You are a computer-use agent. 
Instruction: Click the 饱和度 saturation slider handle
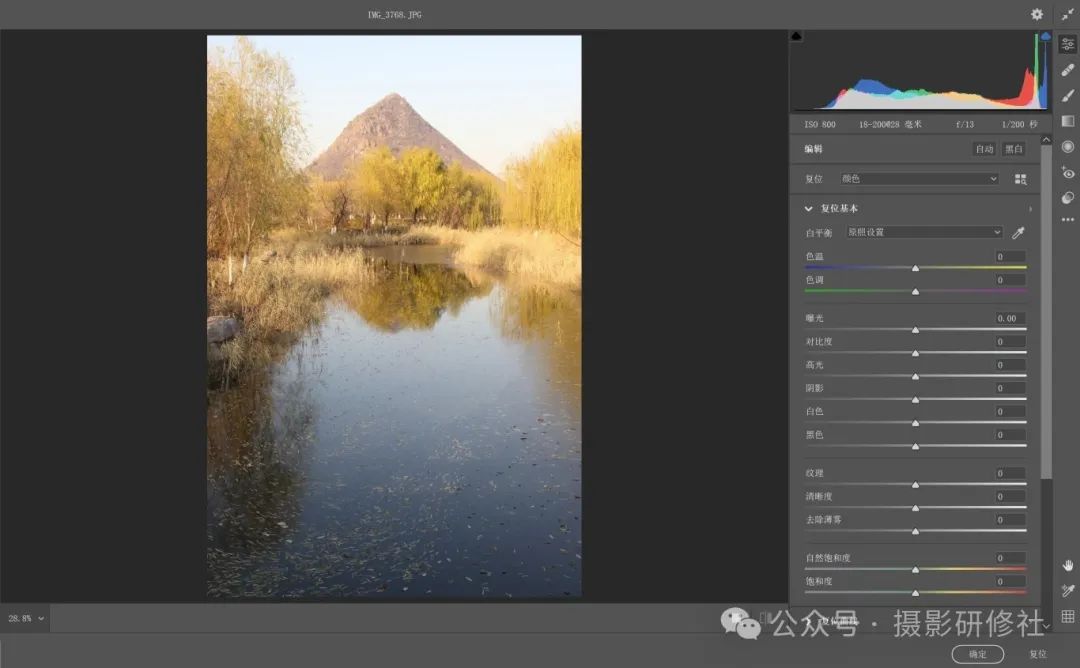(x=915, y=592)
